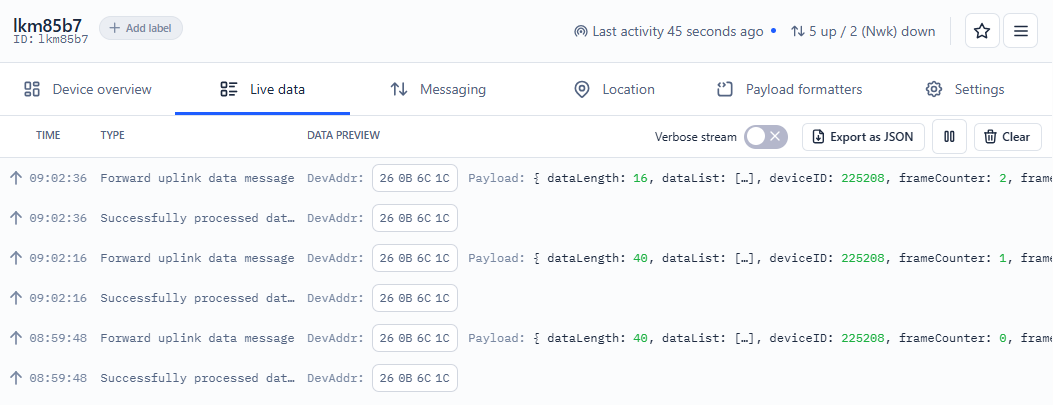Toggle the Verbose stream switch

click(766, 137)
